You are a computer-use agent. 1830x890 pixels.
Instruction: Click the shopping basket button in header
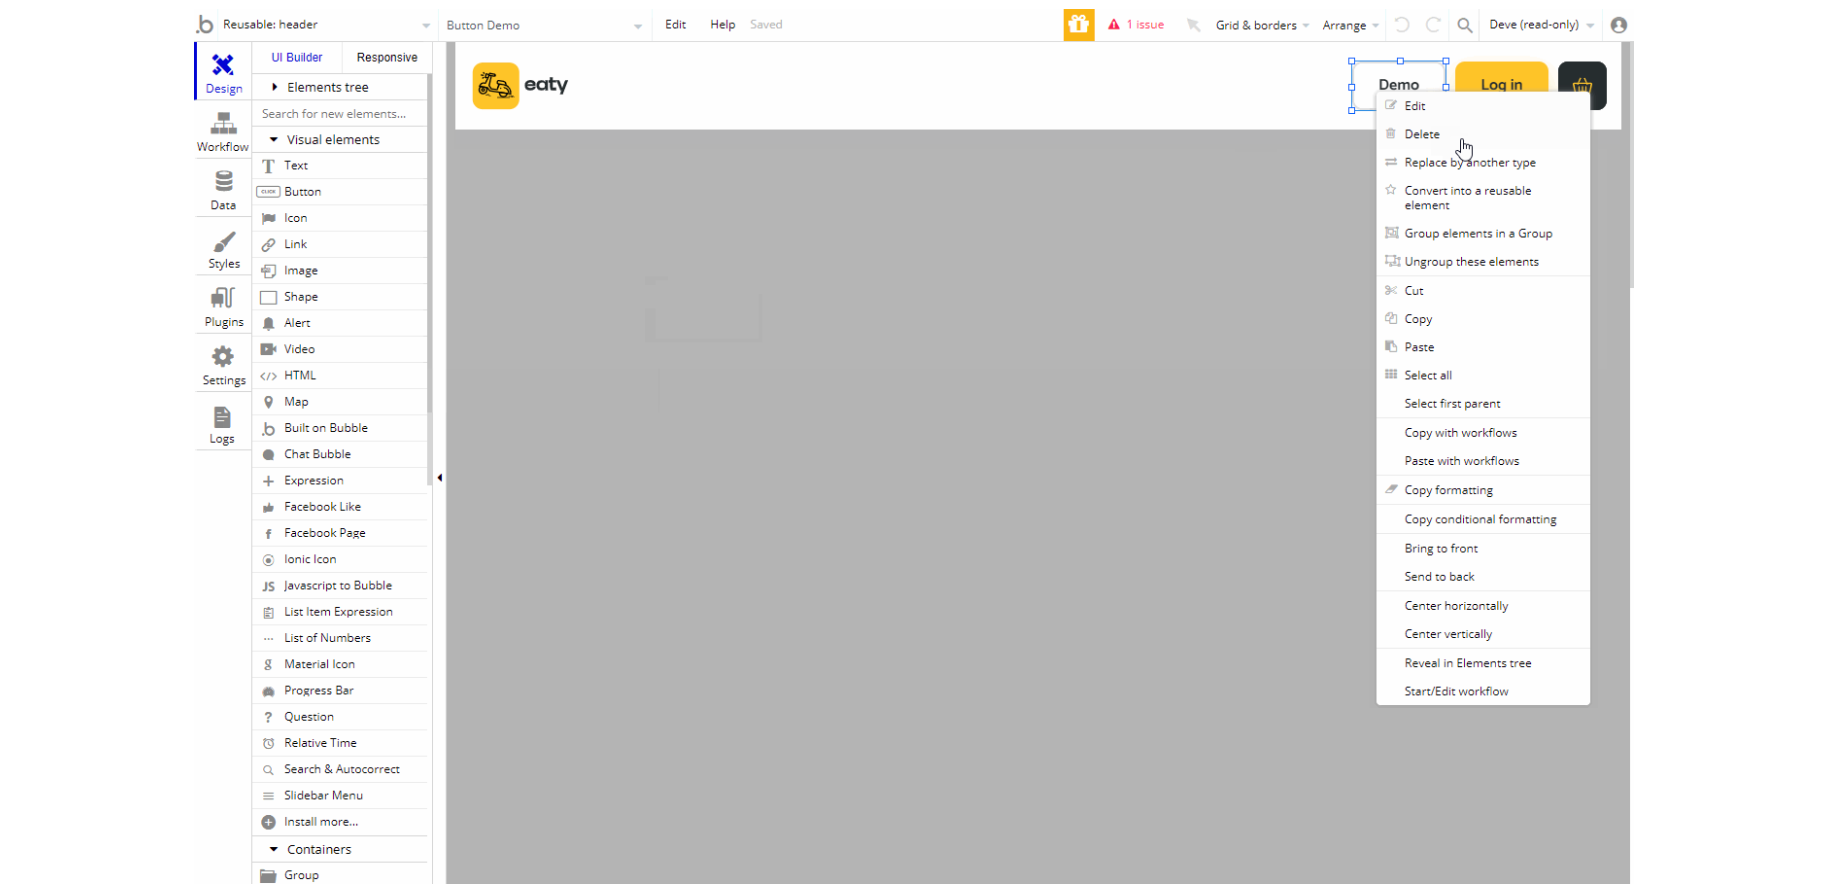[1582, 85]
